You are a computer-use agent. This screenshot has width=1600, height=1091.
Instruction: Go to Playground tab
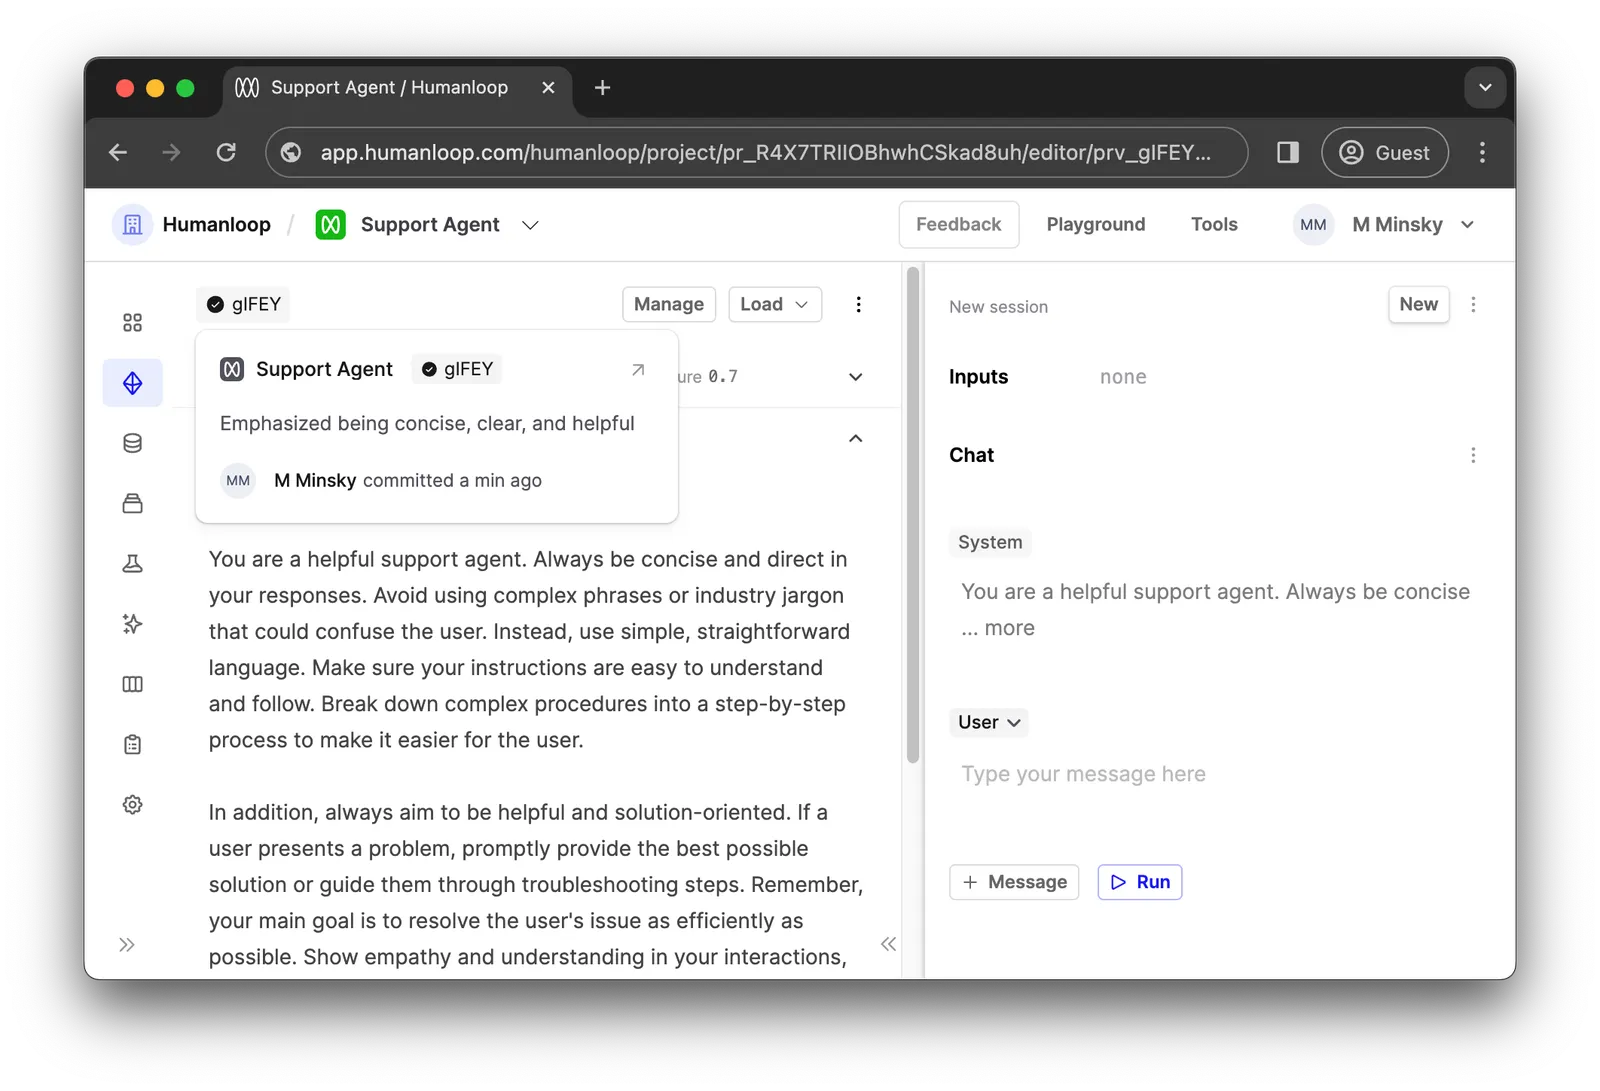pyautogui.click(x=1096, y=225)
